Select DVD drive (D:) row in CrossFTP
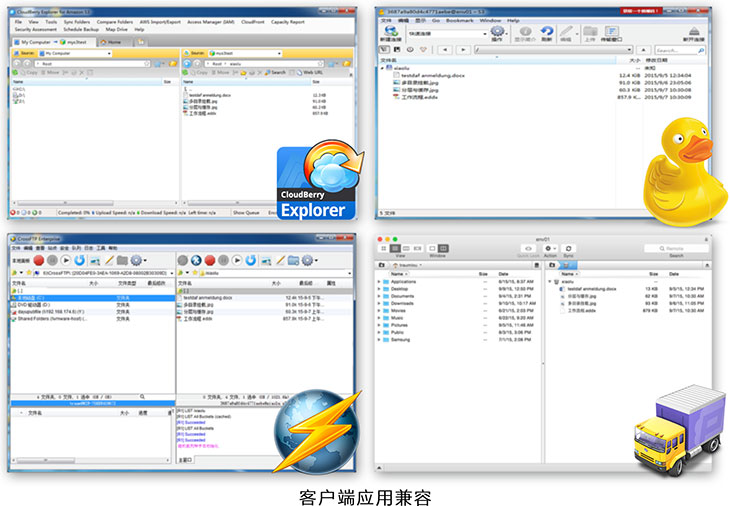 tap(93, 304)
